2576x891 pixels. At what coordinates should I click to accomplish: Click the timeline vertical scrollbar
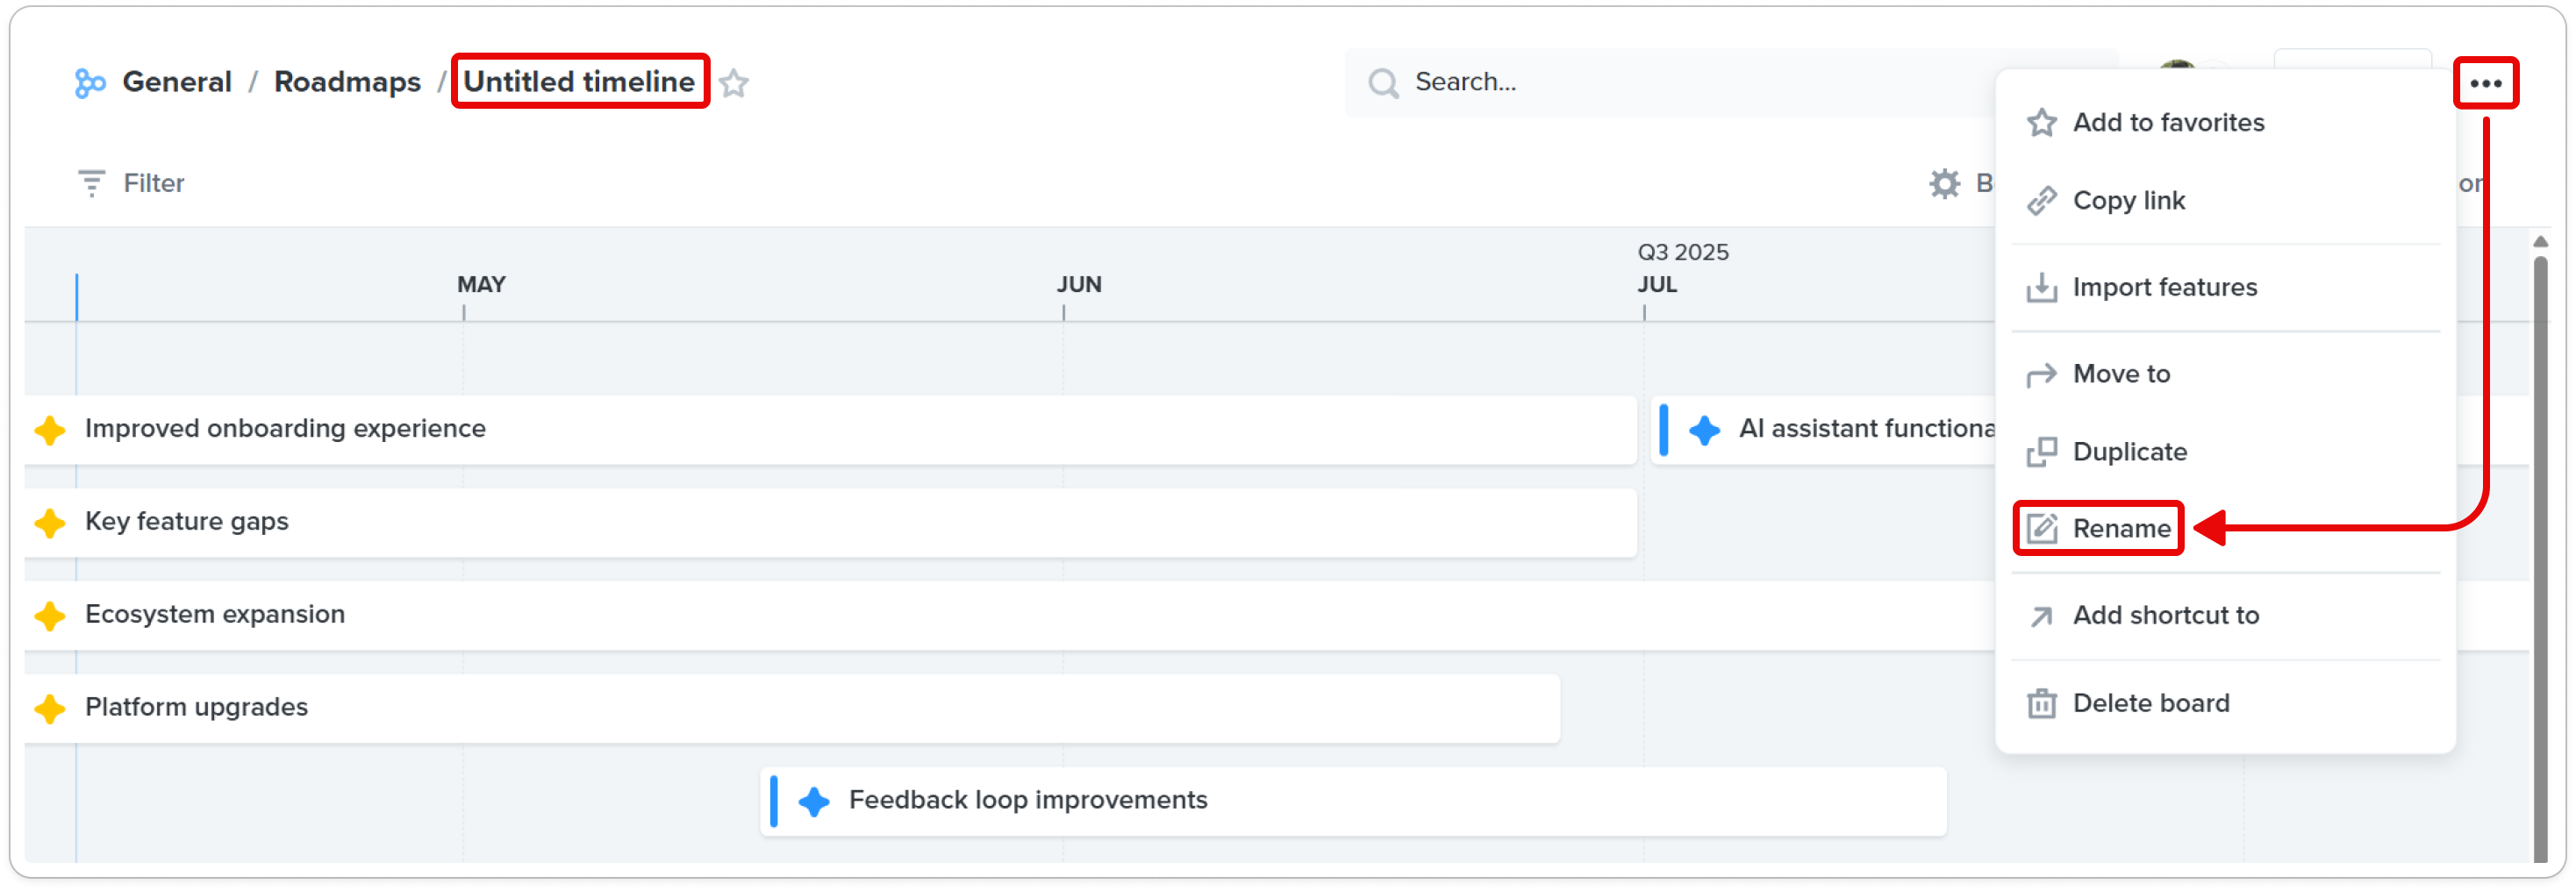tap(2539, 550)
